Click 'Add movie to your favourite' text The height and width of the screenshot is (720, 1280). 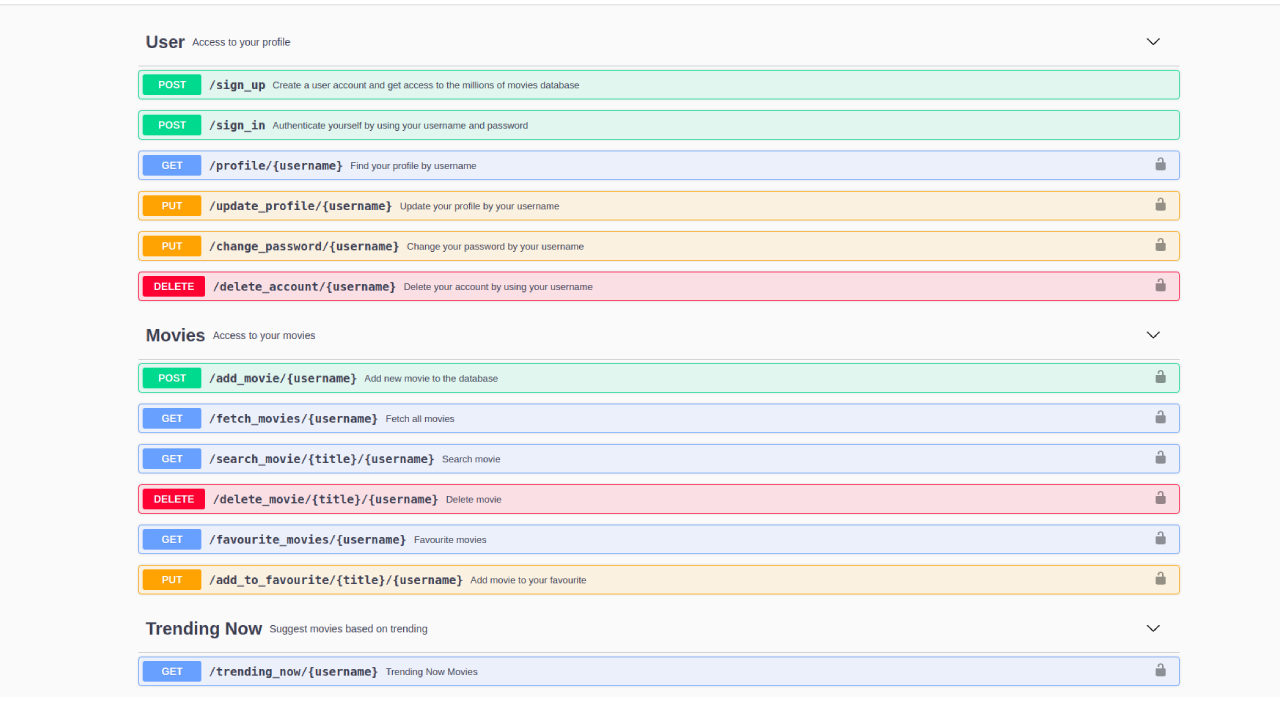tap(528, 580)
